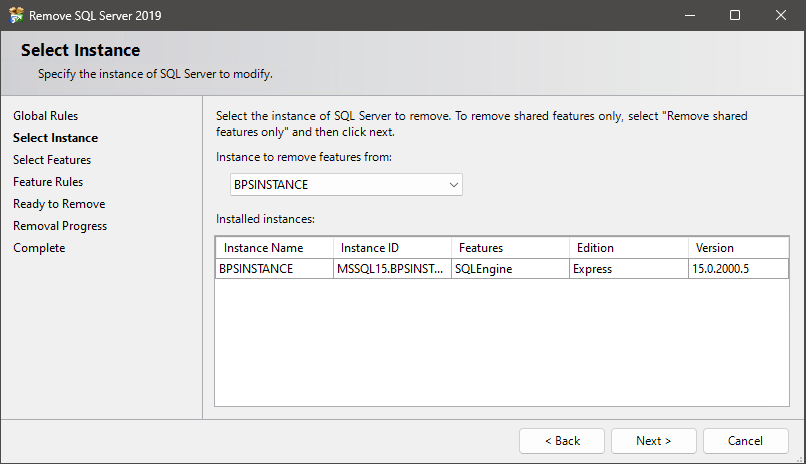The height and width of the screenshot is (464, 806).
Task: Minimize the Remove SQL Server 2019 window
Action: tap(690, 15)
